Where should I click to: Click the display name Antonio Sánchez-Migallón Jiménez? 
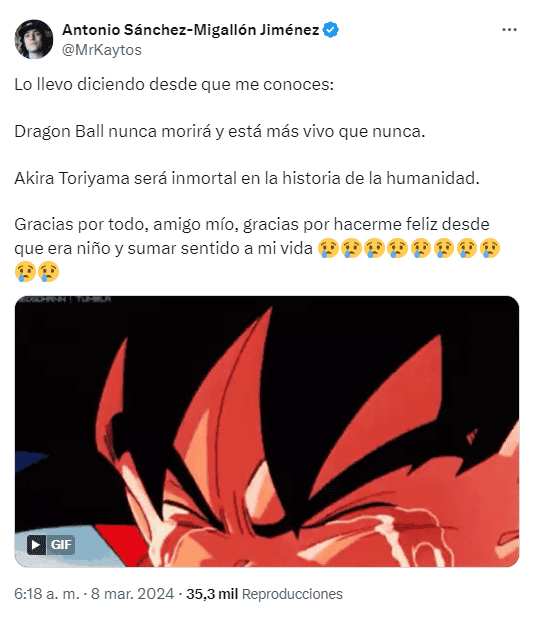[x=191, y=30]
